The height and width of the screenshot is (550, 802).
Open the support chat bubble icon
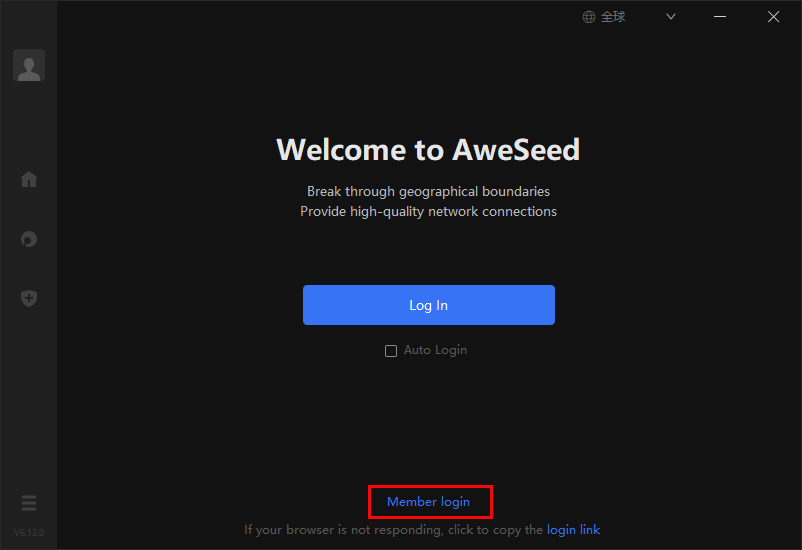coord(29,239)
